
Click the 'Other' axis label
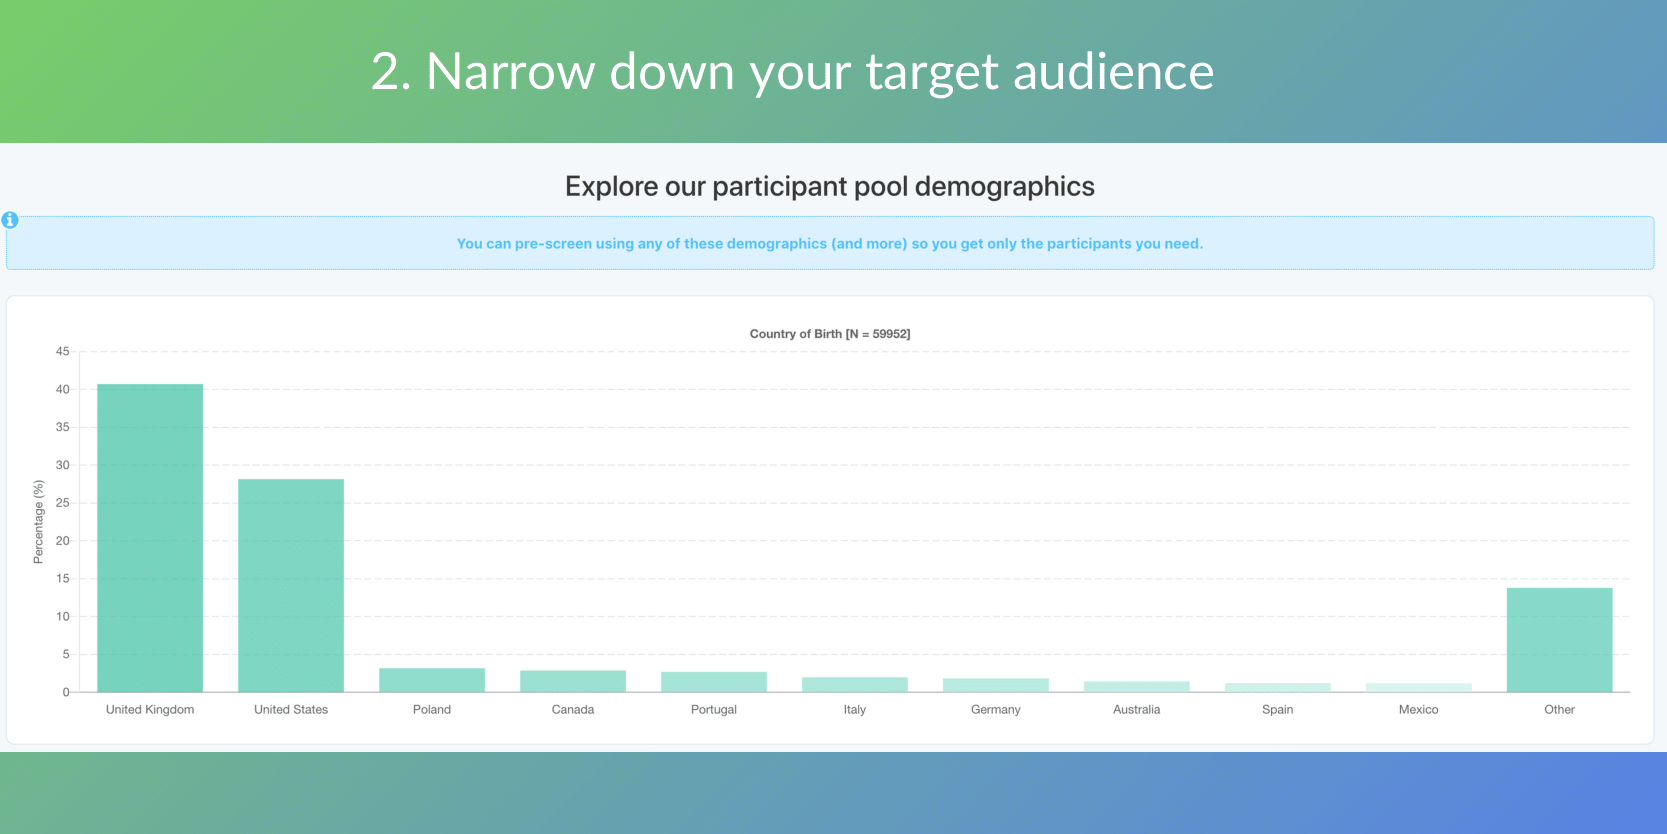coord(1560,709)
